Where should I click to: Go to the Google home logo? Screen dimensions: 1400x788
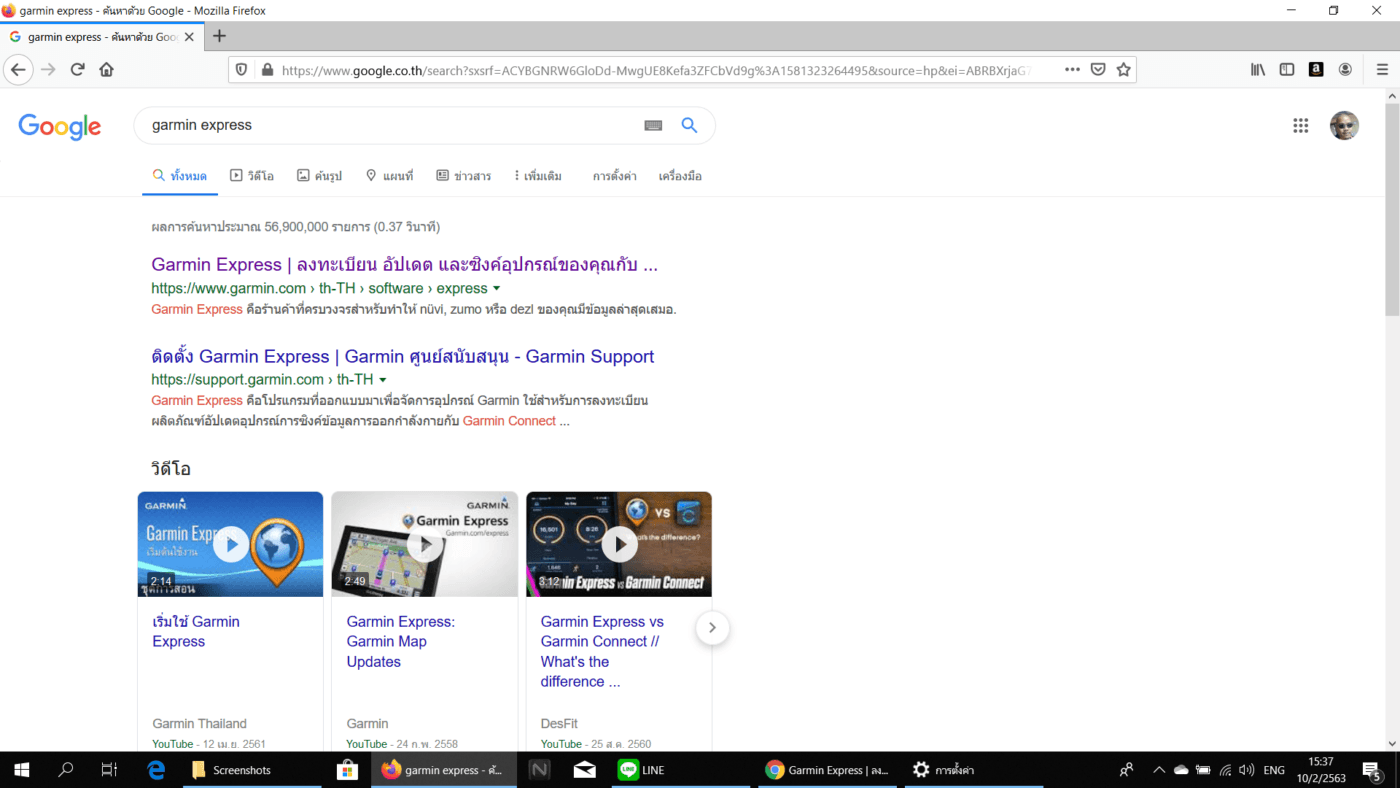pyautogui.click(x=60, y=126)
